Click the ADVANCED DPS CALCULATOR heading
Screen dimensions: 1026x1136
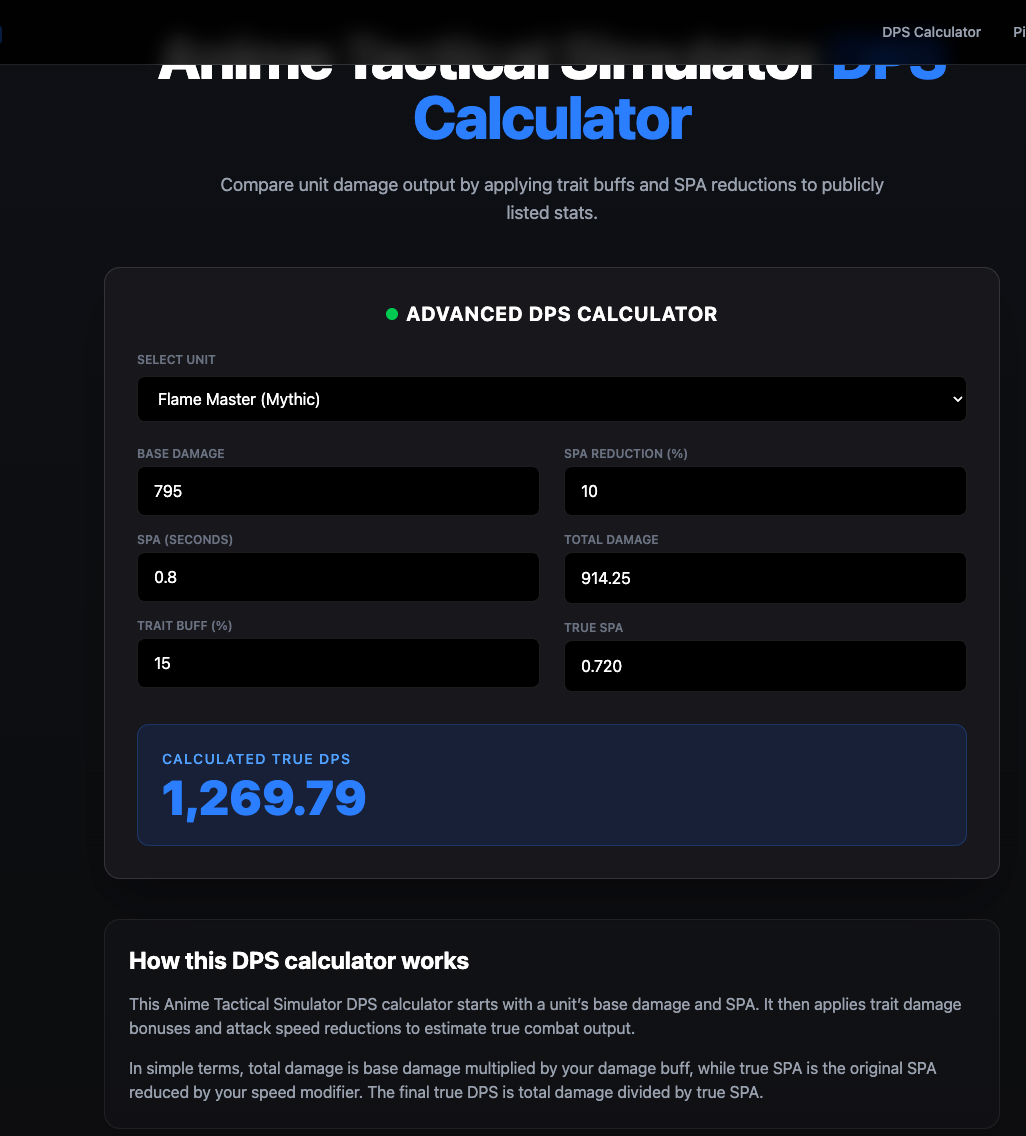pos(562,313)
